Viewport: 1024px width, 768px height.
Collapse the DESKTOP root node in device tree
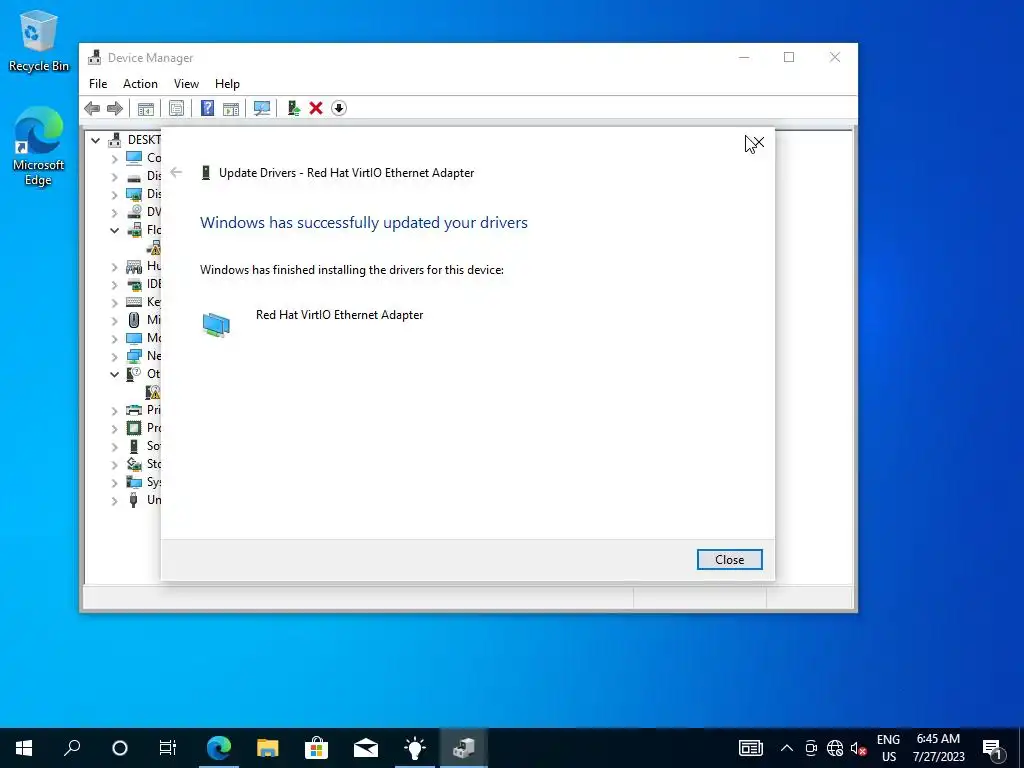click(x=95, y=140)
